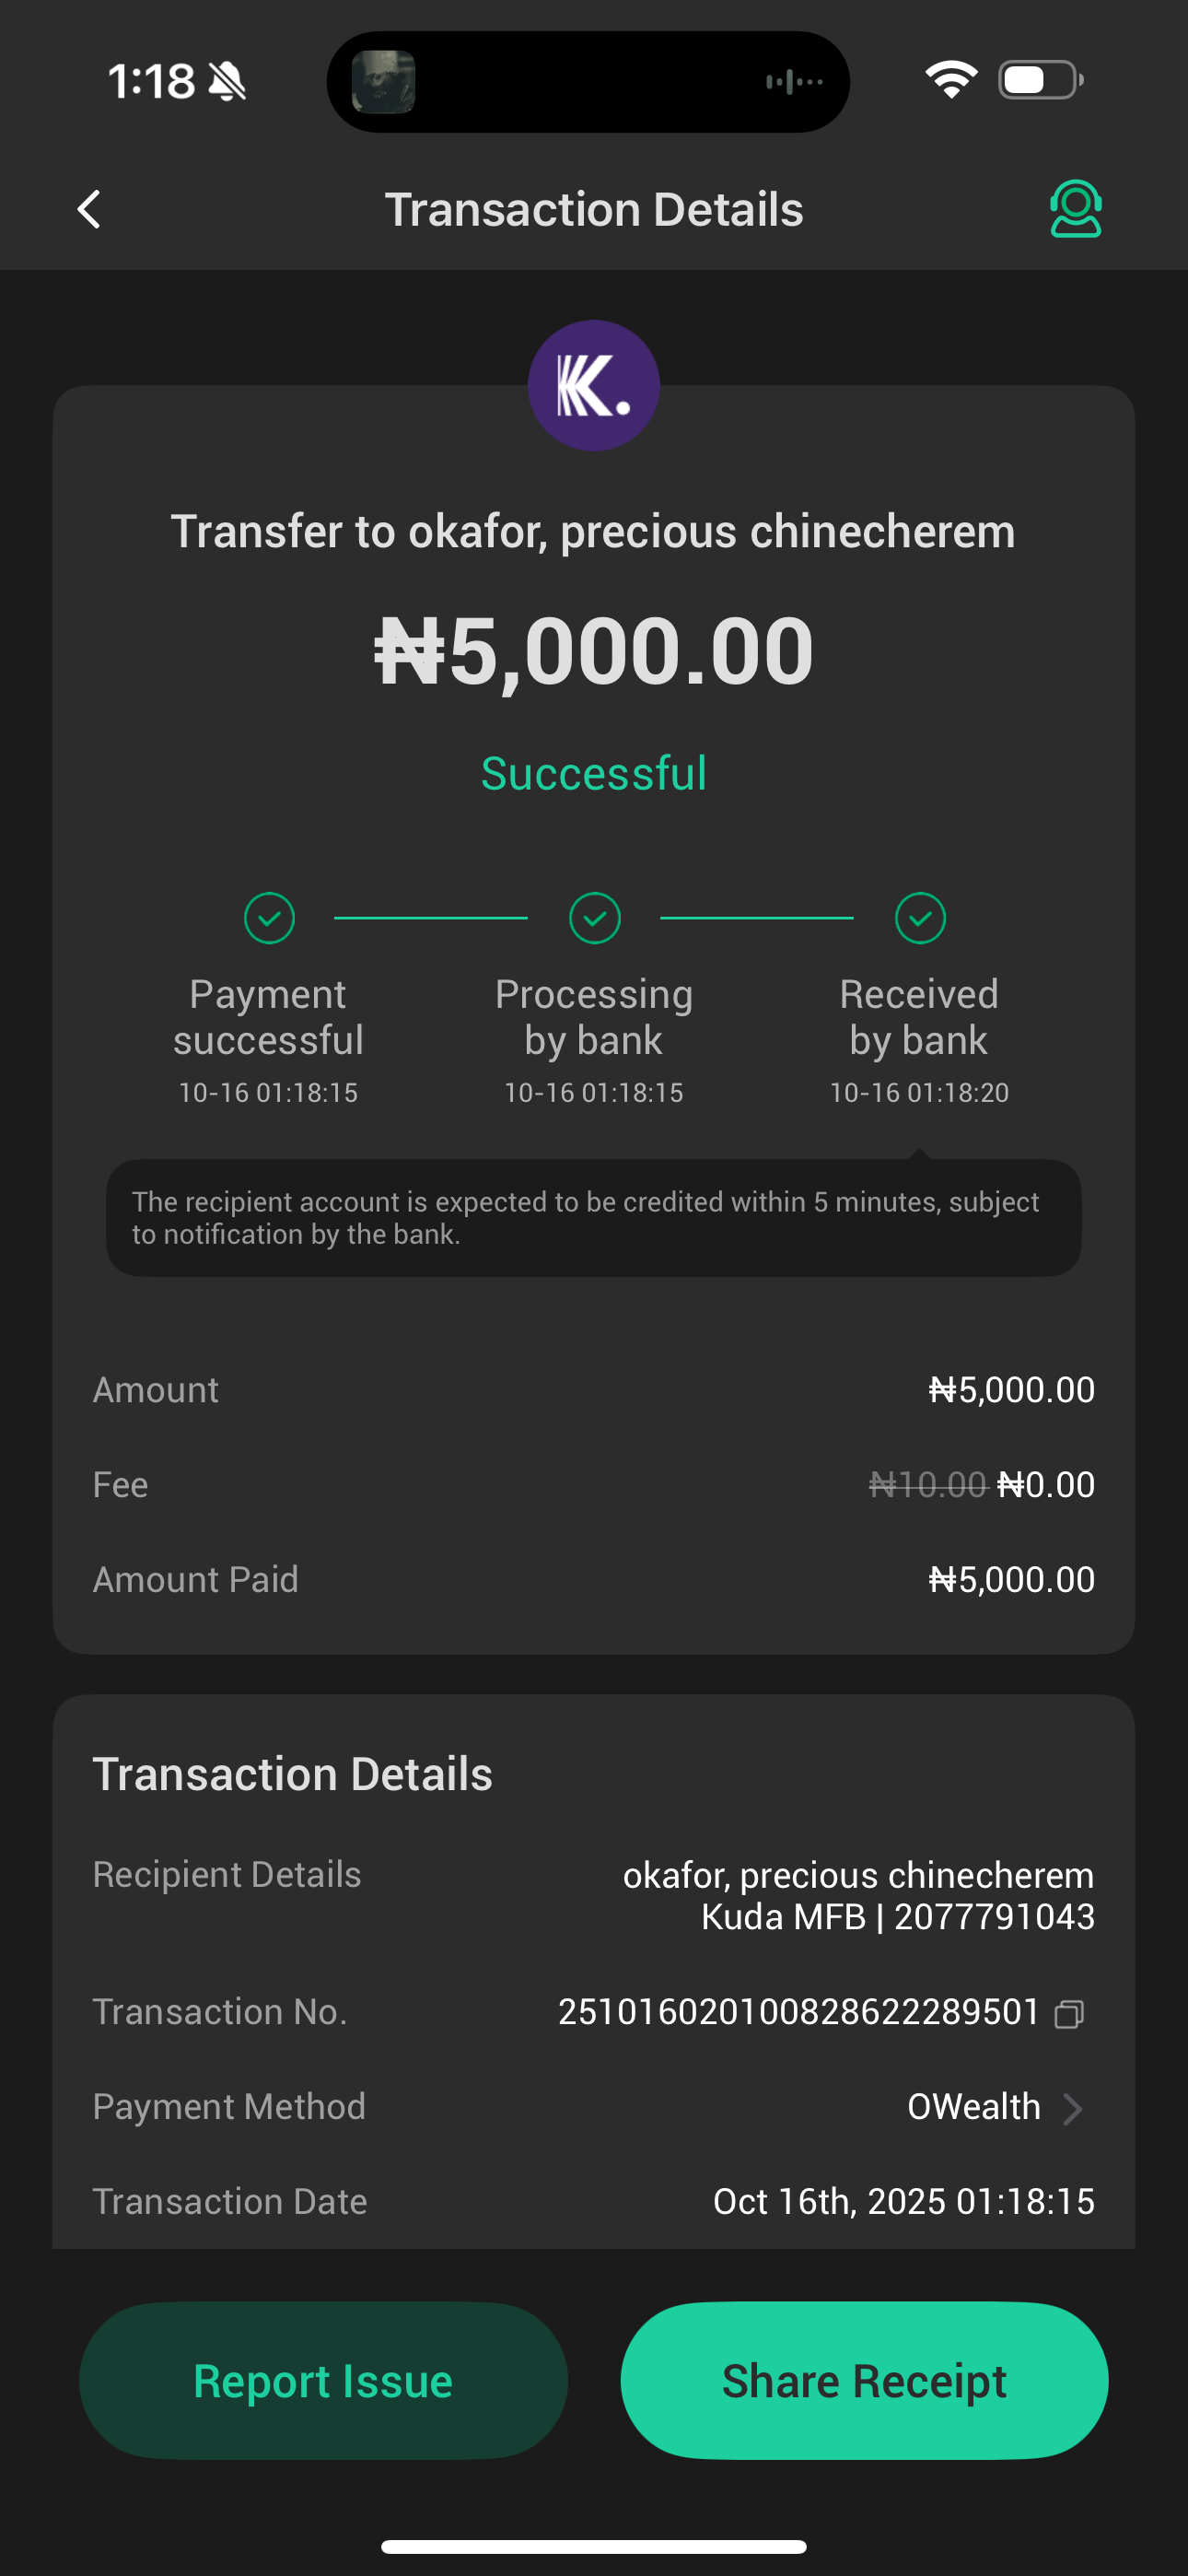Tap the Payment successful checkmark

269,918
